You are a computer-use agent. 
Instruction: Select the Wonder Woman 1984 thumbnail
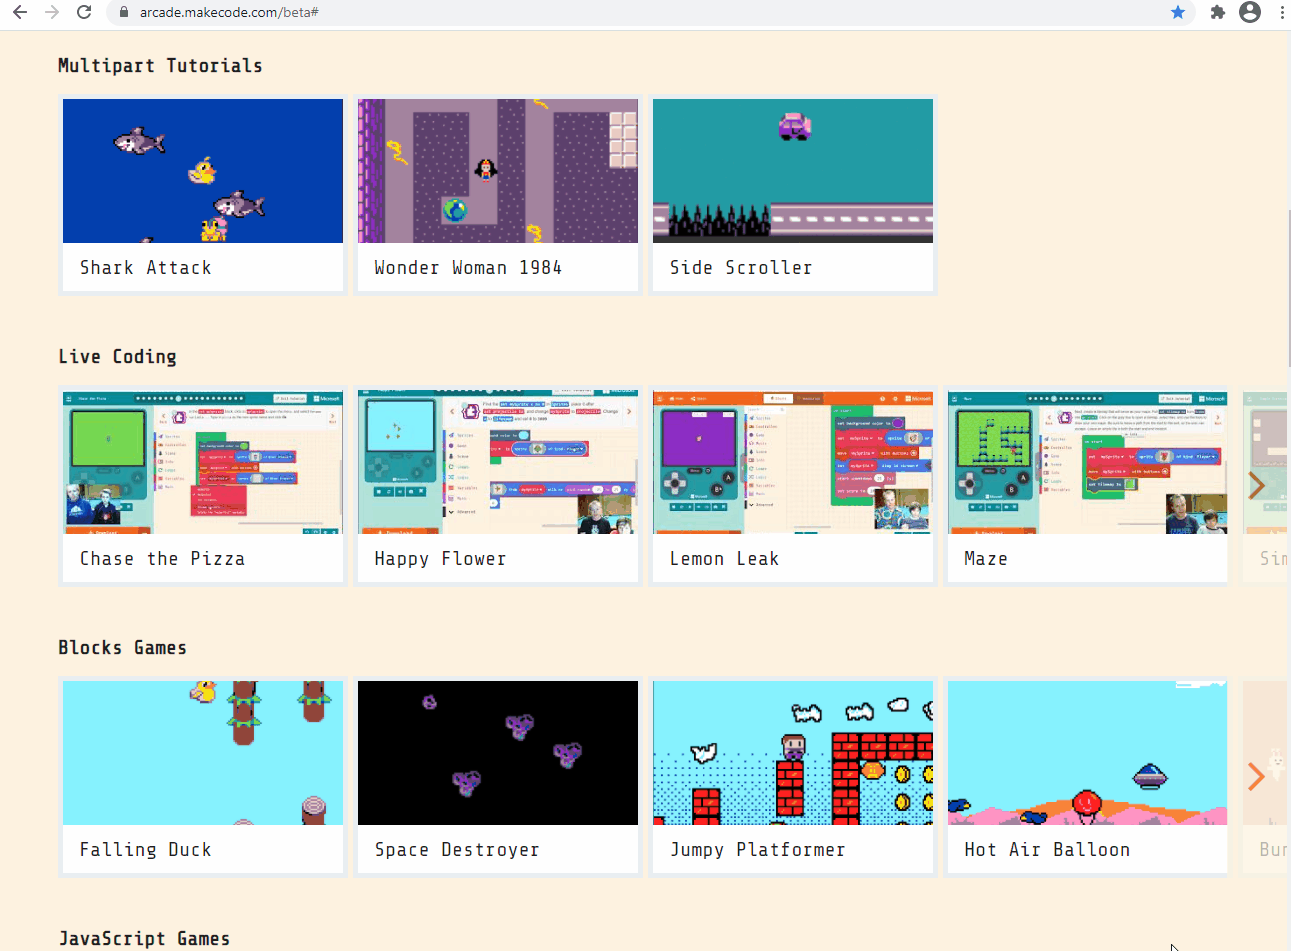(497, 170)
